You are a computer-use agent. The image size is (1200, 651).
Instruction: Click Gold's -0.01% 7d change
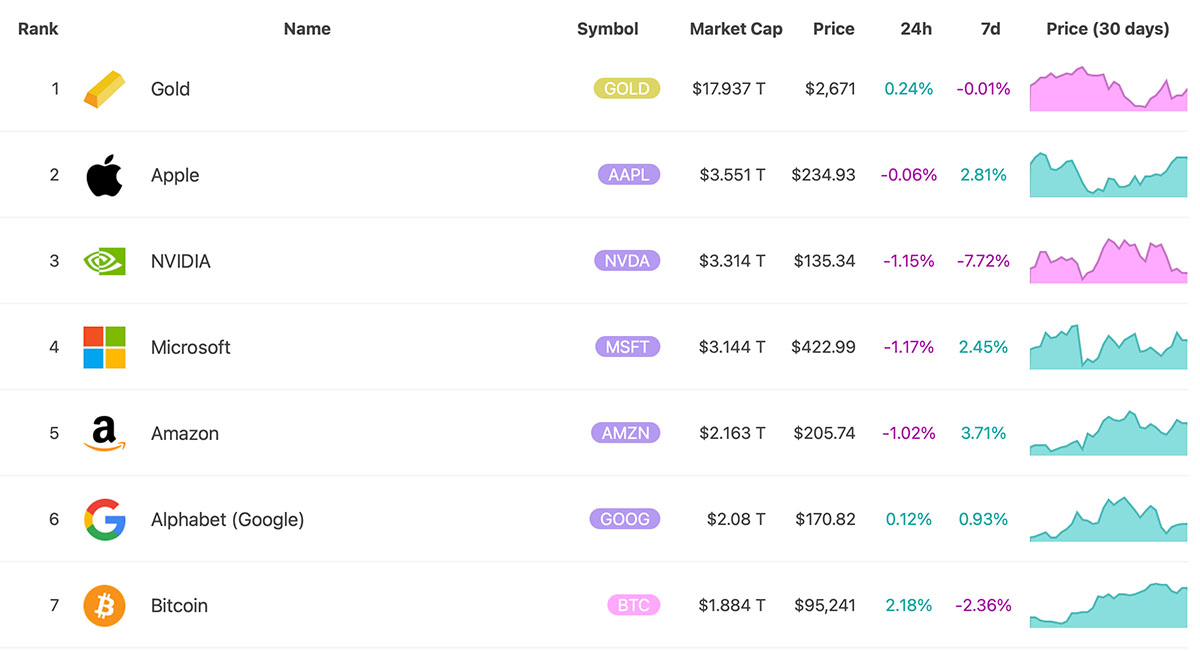coord(983,89)
